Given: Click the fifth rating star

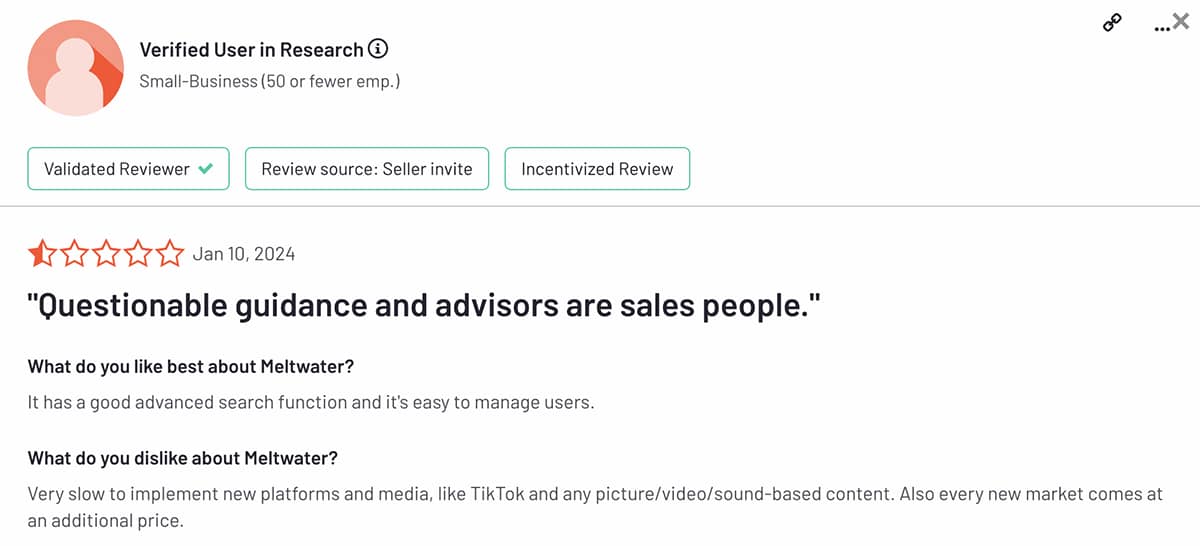Looking at the screenshot, I should point(169,254).
